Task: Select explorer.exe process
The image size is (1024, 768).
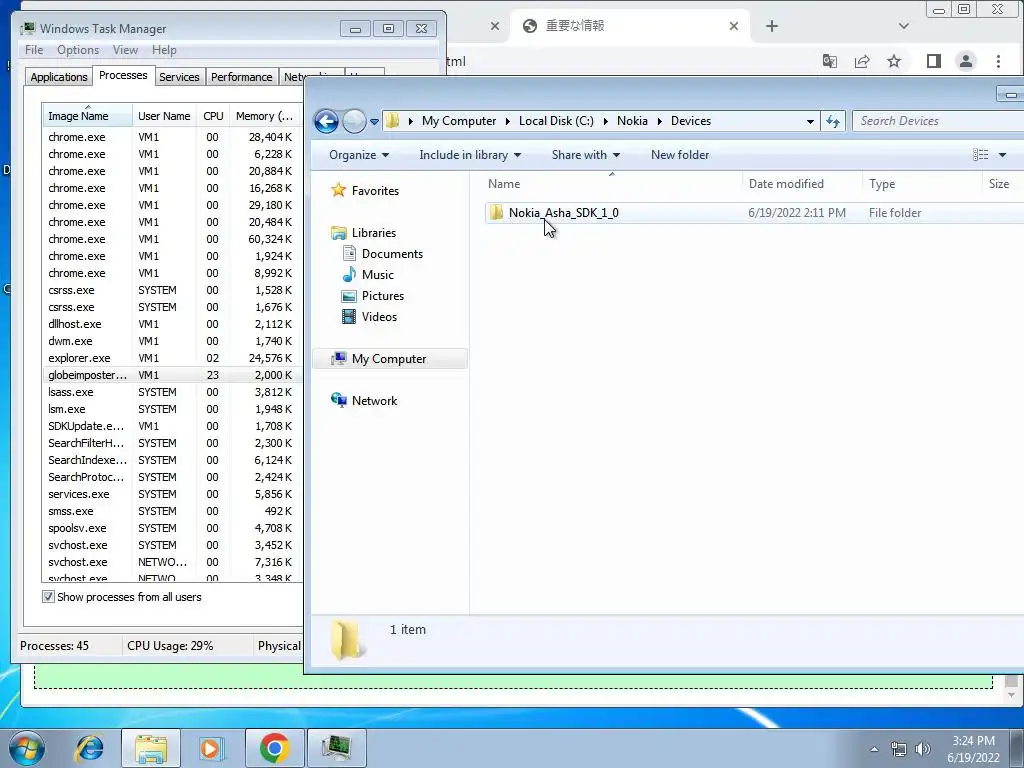Action: 172,358
